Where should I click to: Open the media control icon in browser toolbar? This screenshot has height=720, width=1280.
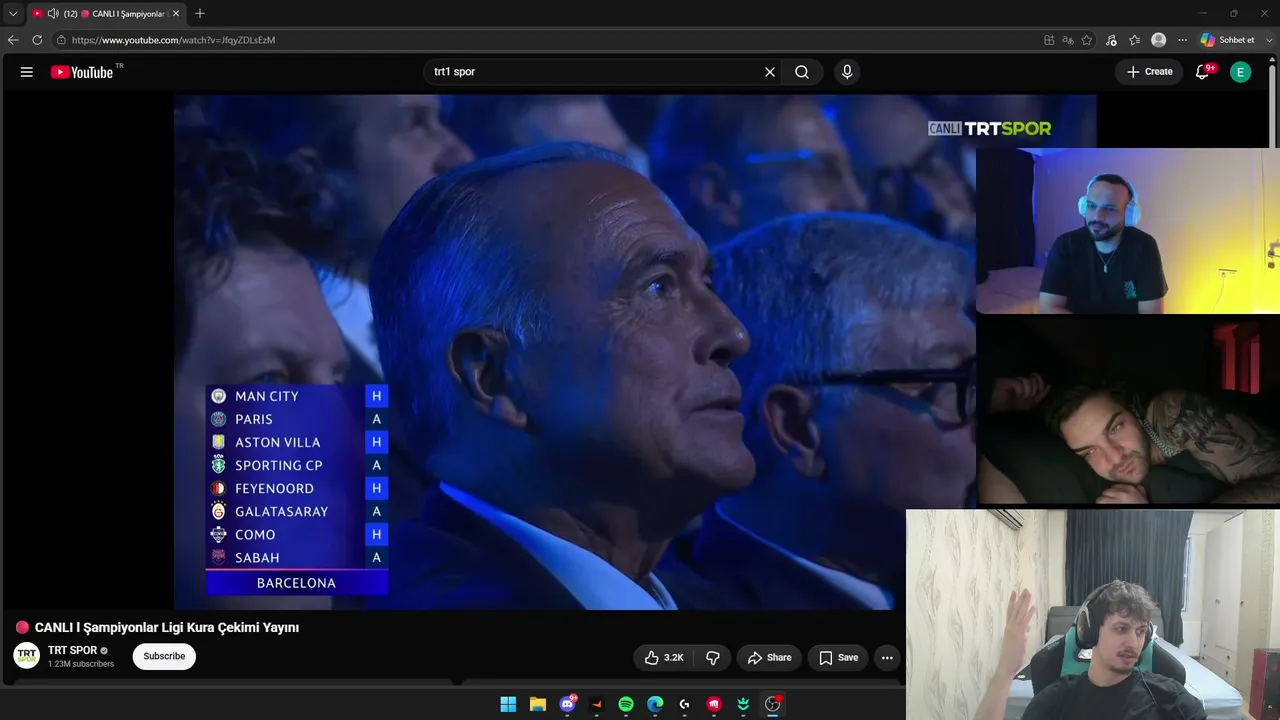click(1111, 40)
